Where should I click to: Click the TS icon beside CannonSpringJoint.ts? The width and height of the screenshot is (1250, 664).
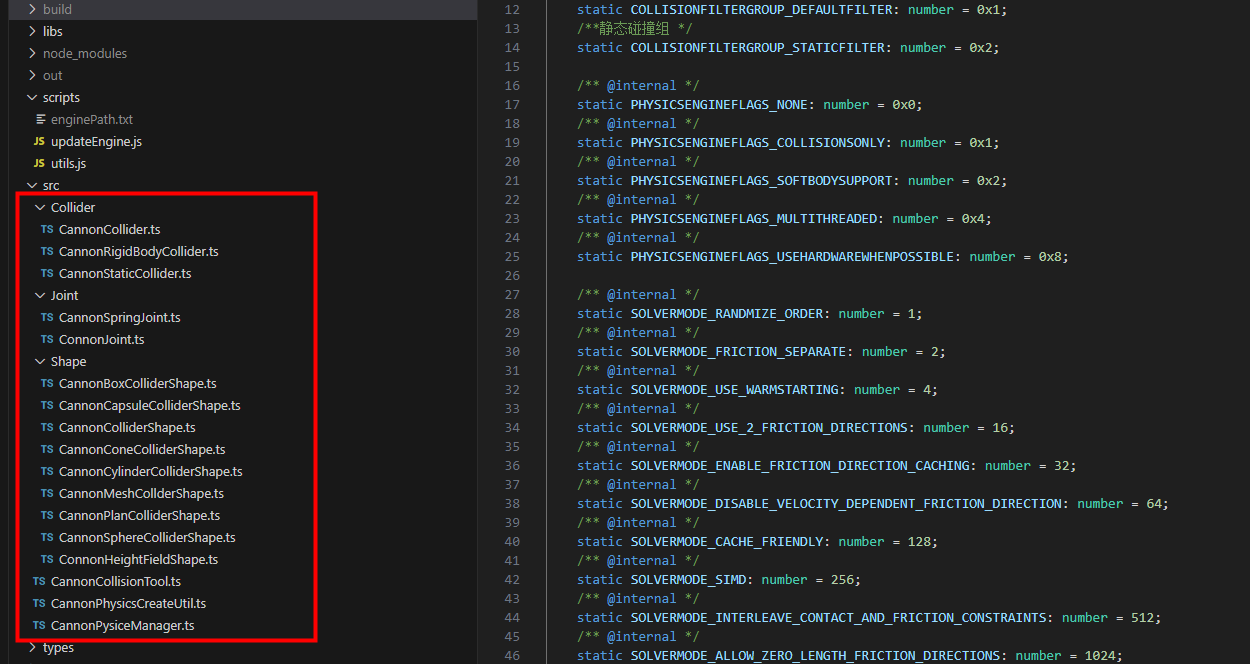(x=47, y=318)
